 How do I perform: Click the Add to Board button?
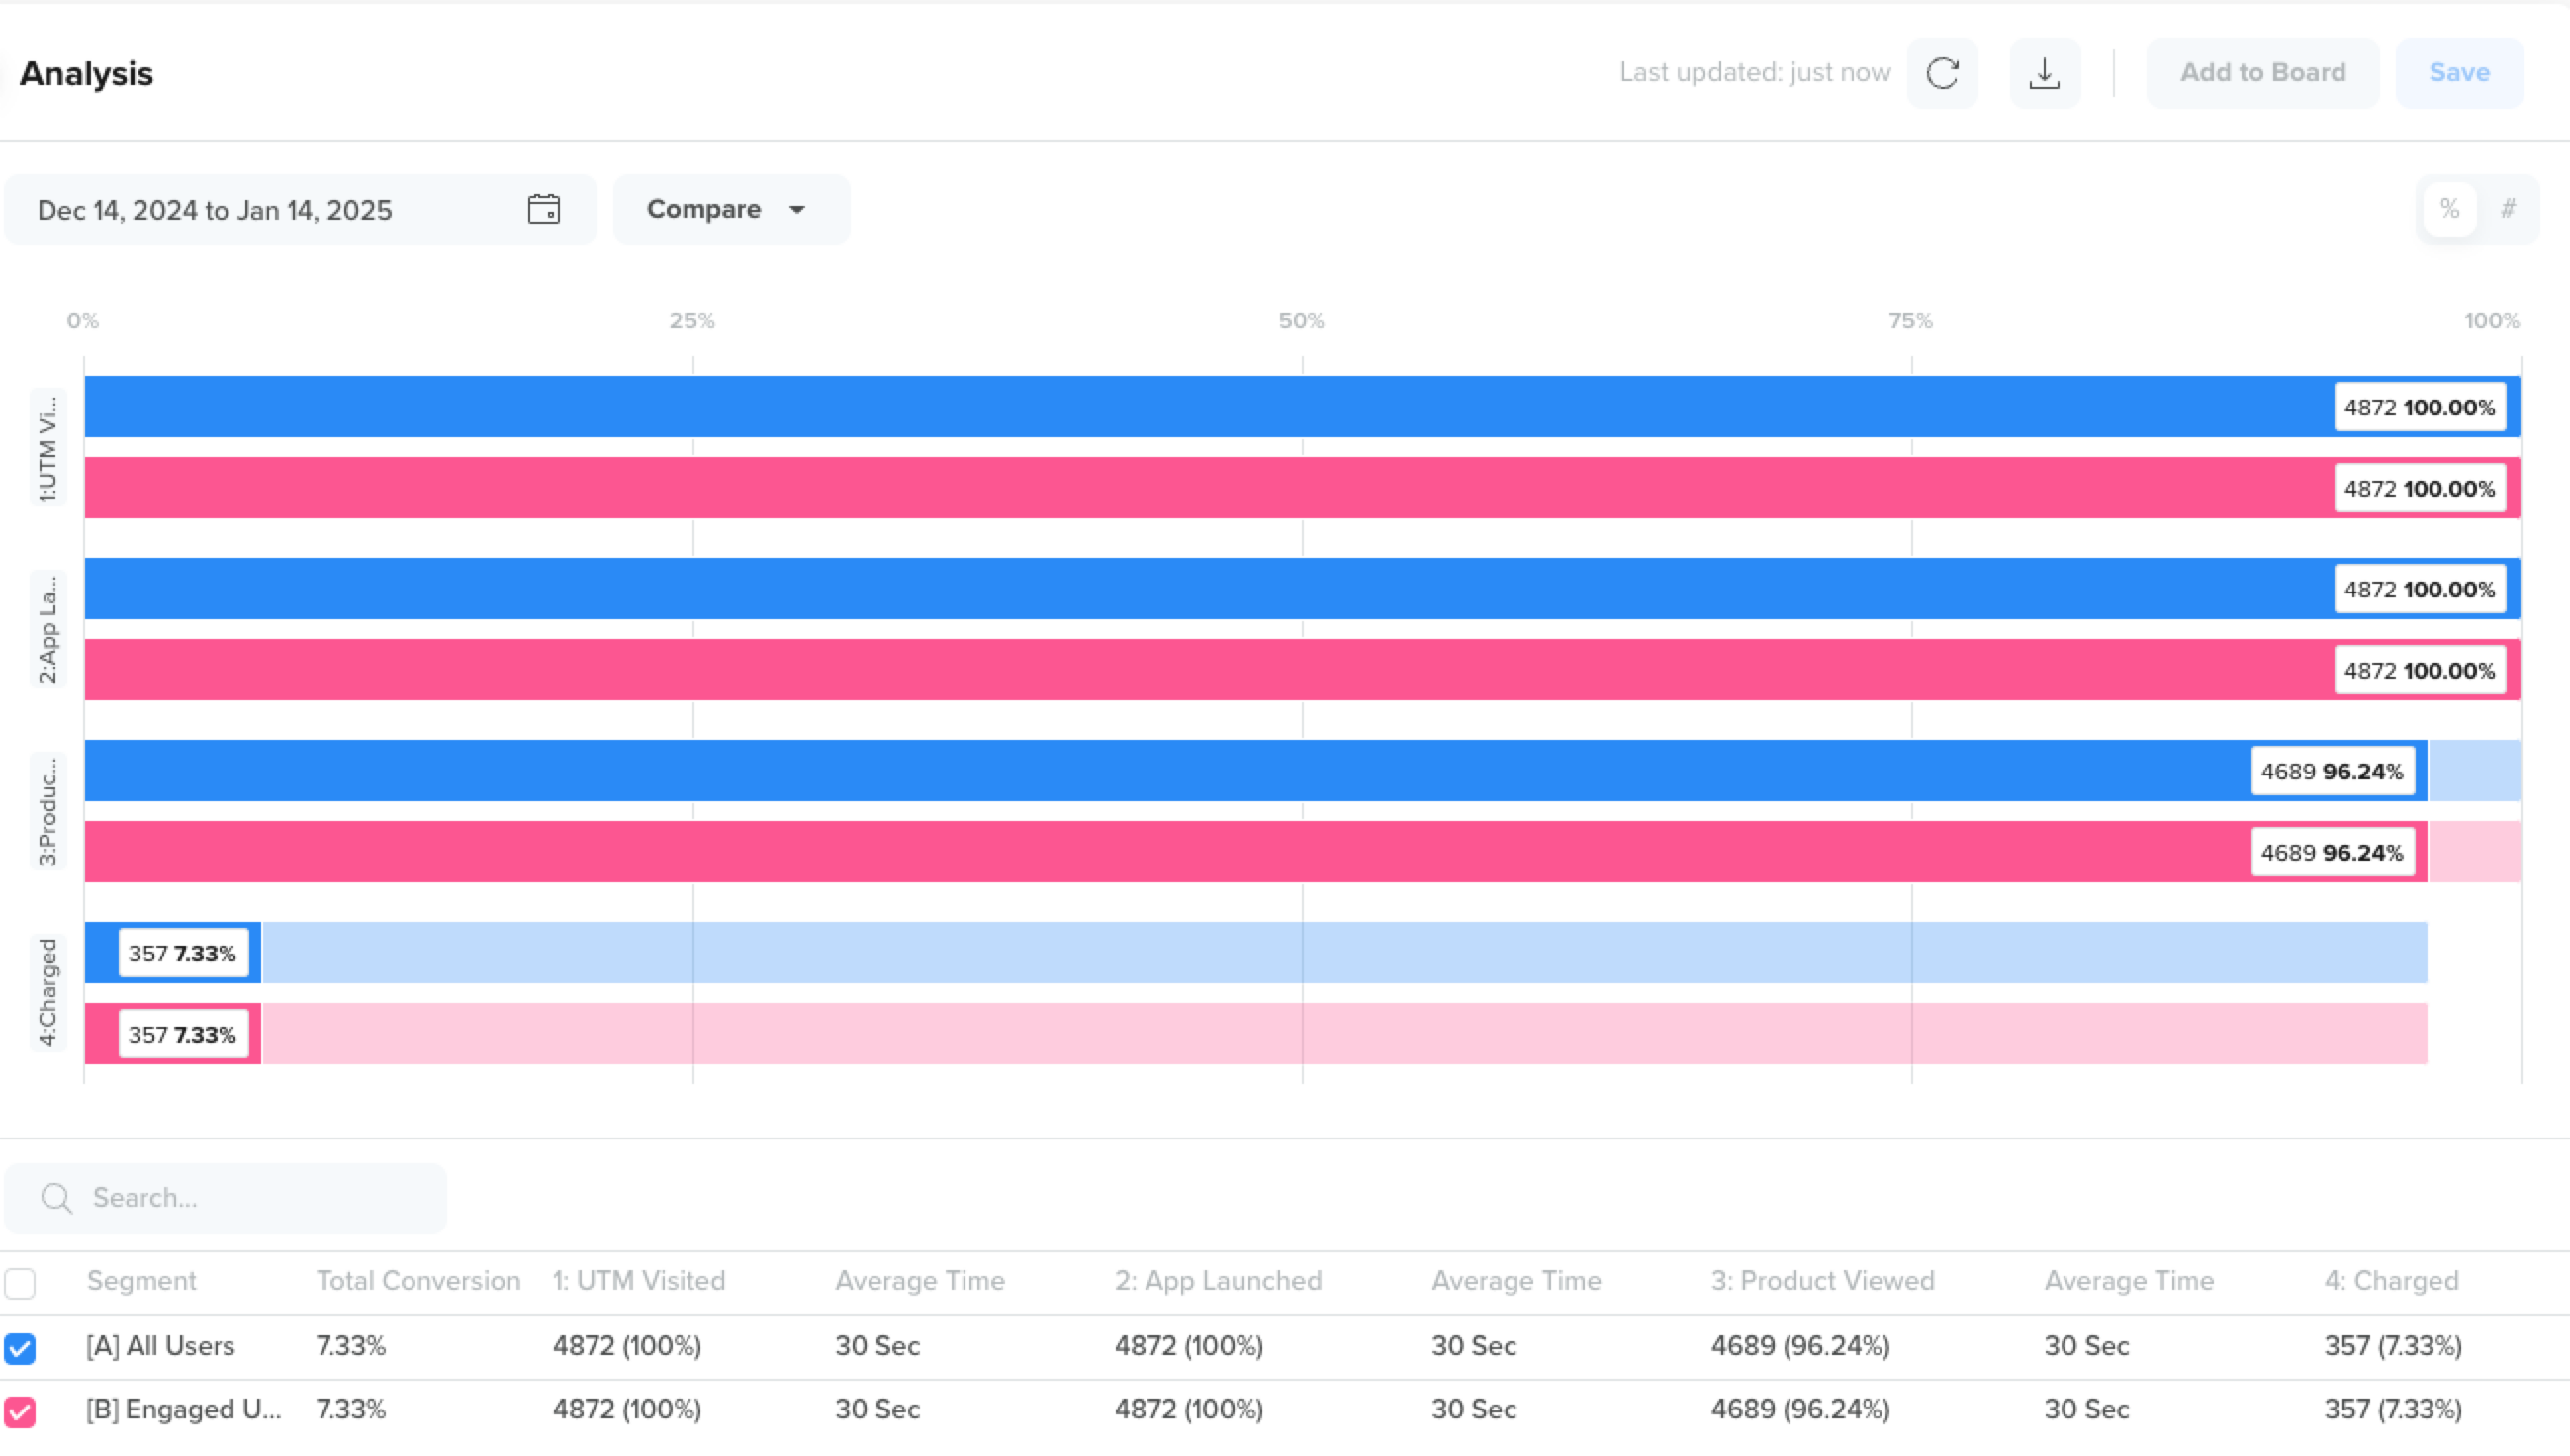point(2263,72)
